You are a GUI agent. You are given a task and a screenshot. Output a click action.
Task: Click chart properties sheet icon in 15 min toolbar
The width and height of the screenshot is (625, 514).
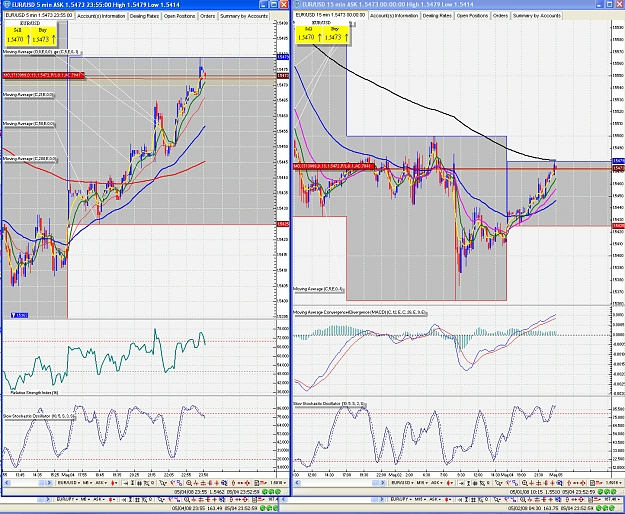point(592,483)
